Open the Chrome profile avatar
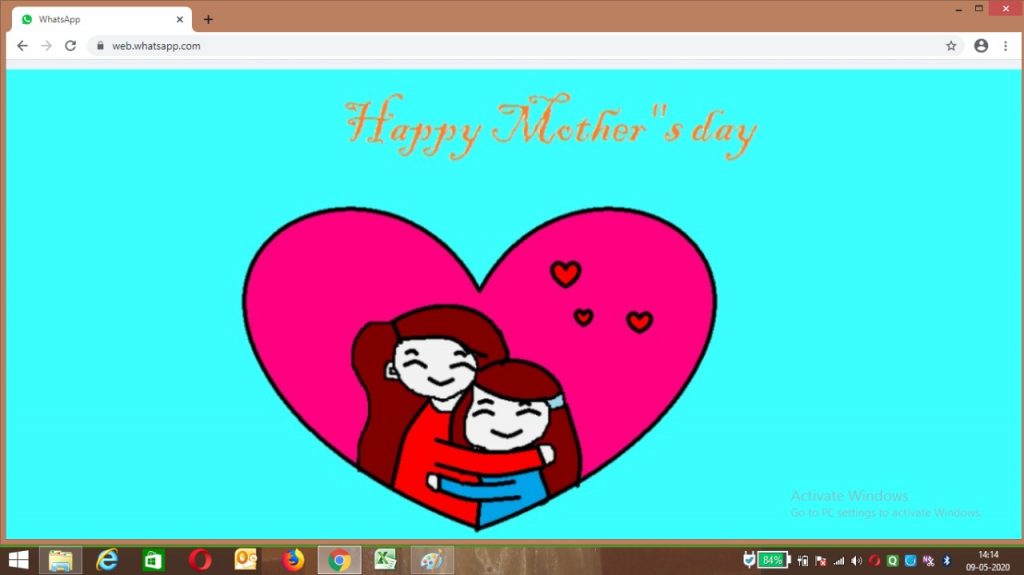The height and width of the screenshot is (575, 1024). 981,46
